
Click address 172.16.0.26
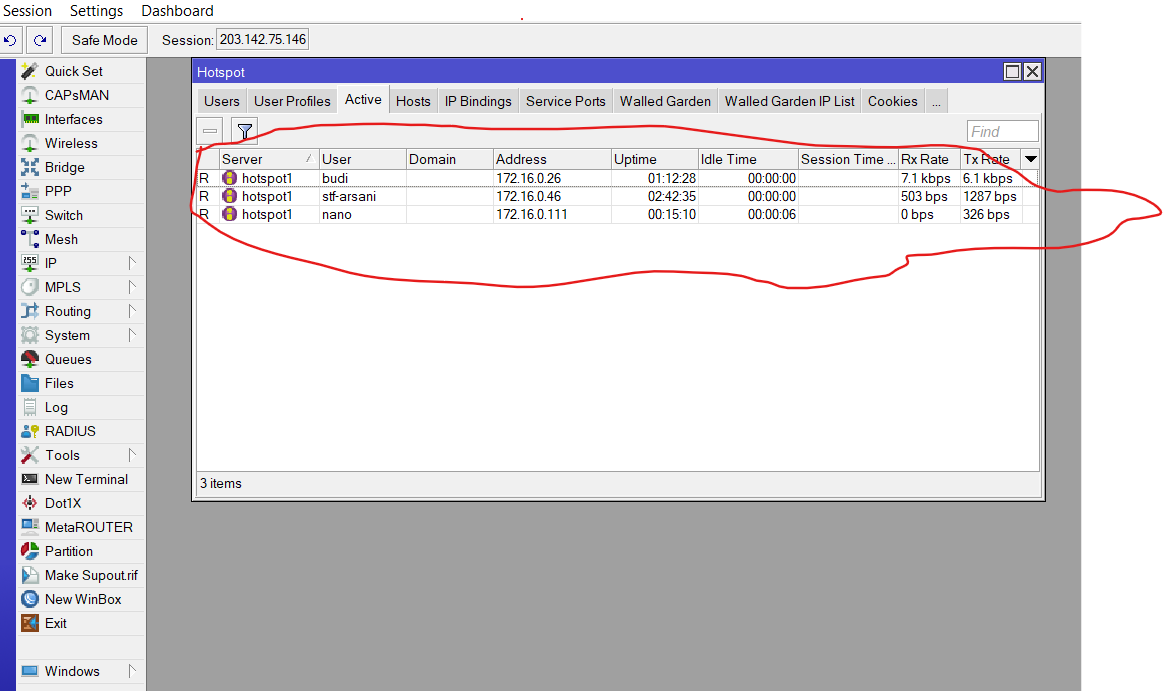point(529,178)
